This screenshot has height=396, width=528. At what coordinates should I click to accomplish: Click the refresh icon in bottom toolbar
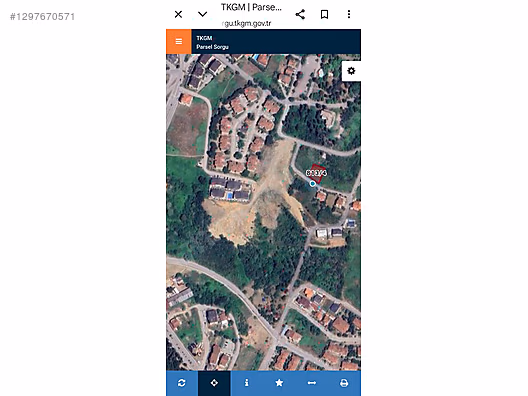pyautogui.click(x=182, y=383)
